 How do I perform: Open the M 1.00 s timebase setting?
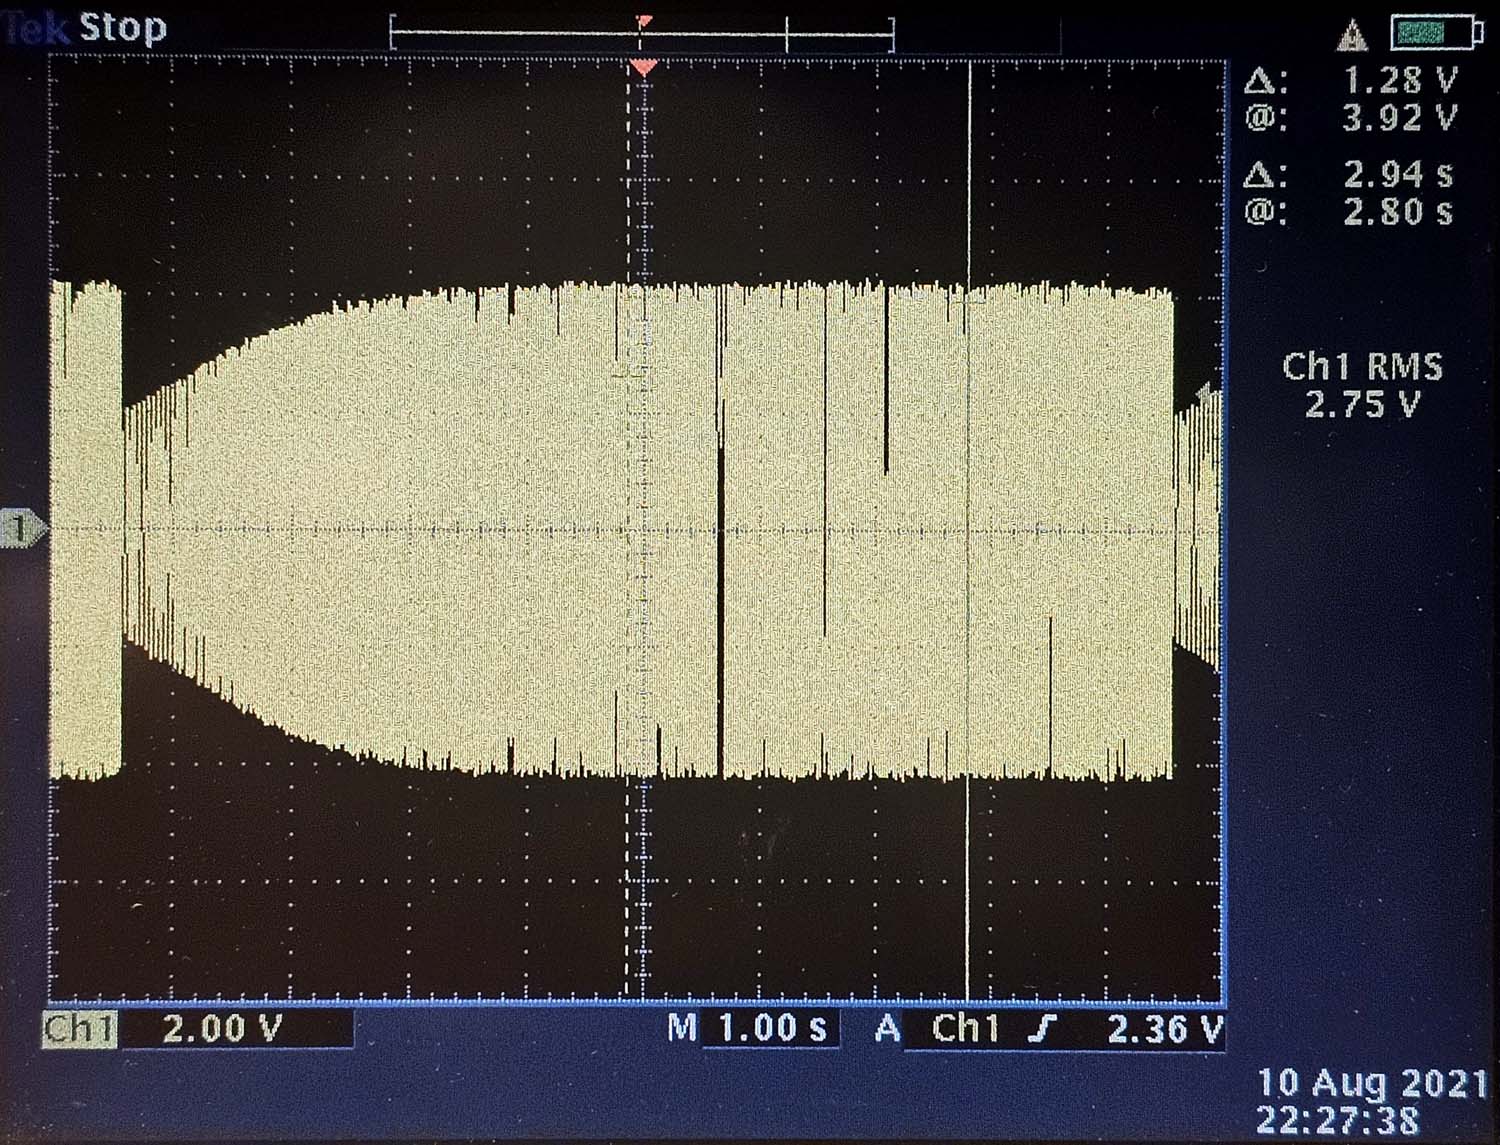(x=750, y=1028)
